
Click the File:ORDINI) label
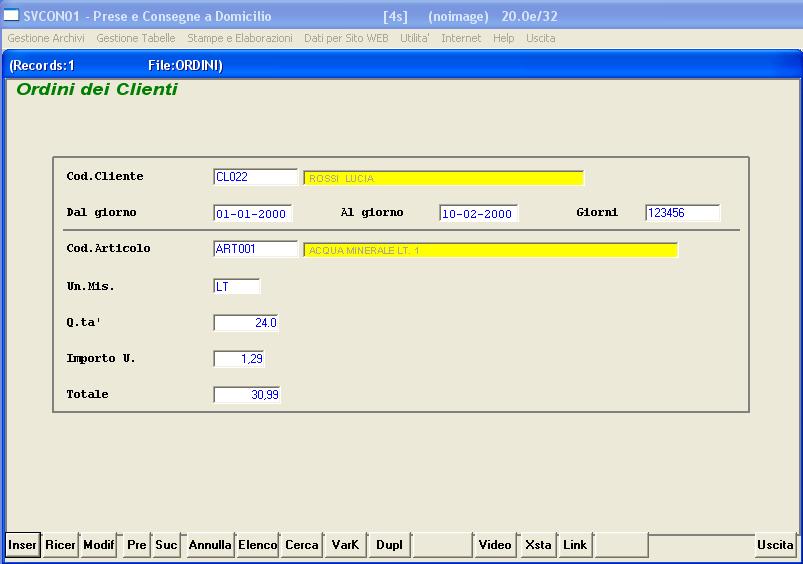coord(185,66)
